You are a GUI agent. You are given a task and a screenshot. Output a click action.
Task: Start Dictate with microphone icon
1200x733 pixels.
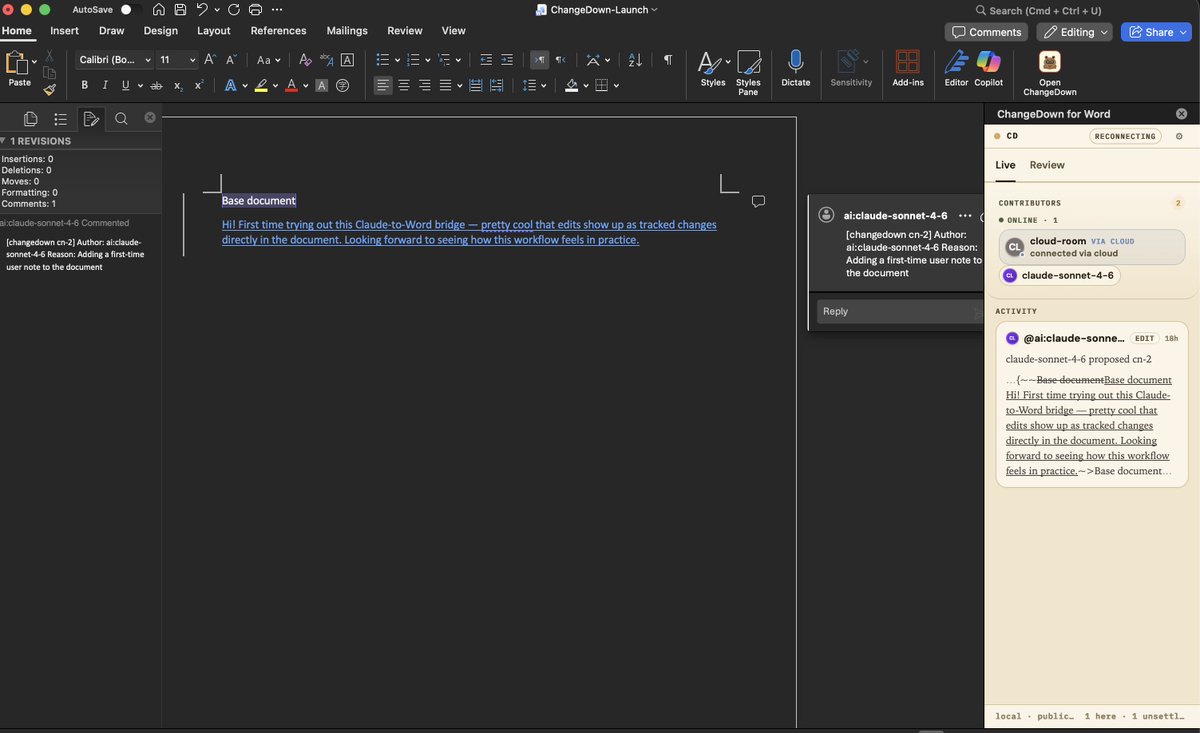[x=796, y=69]
